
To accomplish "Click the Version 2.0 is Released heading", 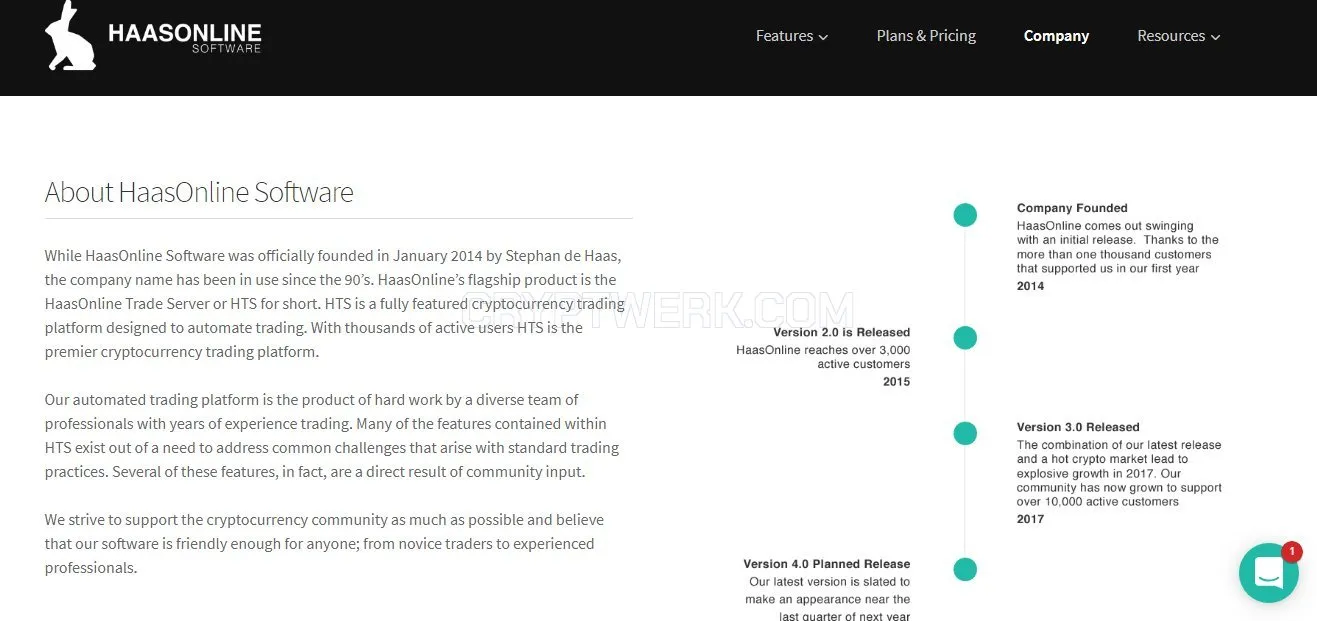I will click(841, 332).
